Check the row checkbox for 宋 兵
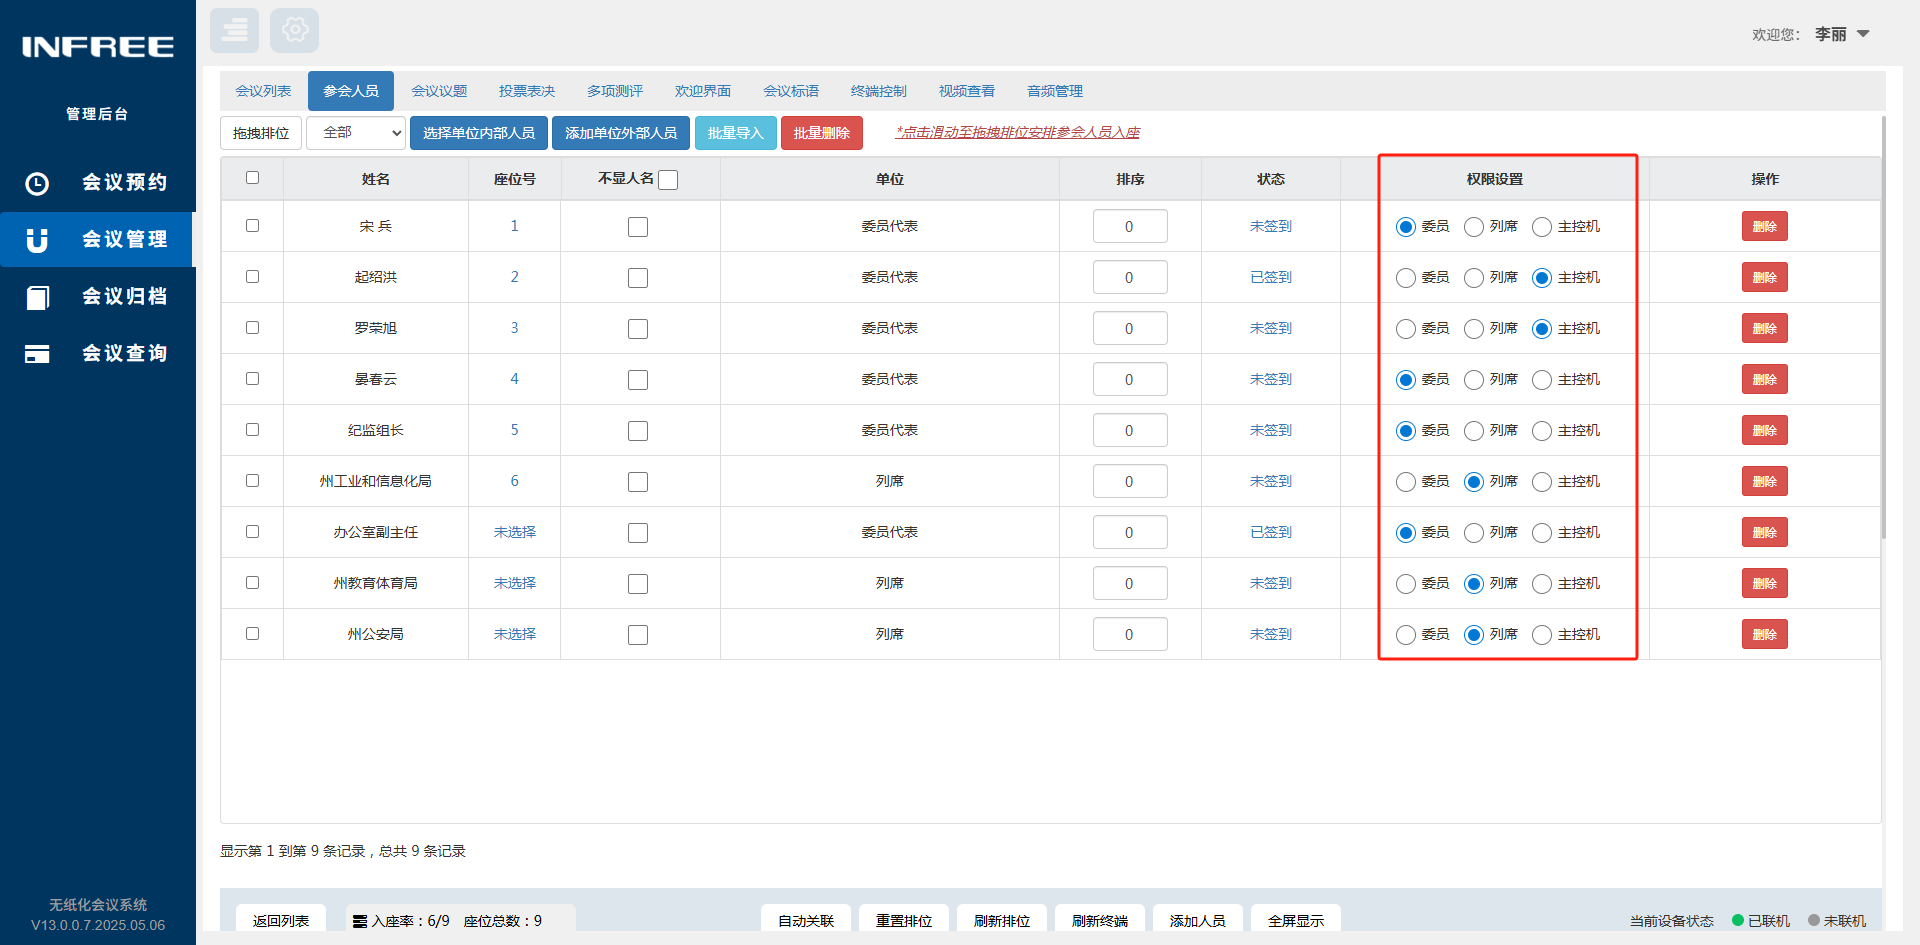This screenshot has height=945, width=1920. coord(252,226)
